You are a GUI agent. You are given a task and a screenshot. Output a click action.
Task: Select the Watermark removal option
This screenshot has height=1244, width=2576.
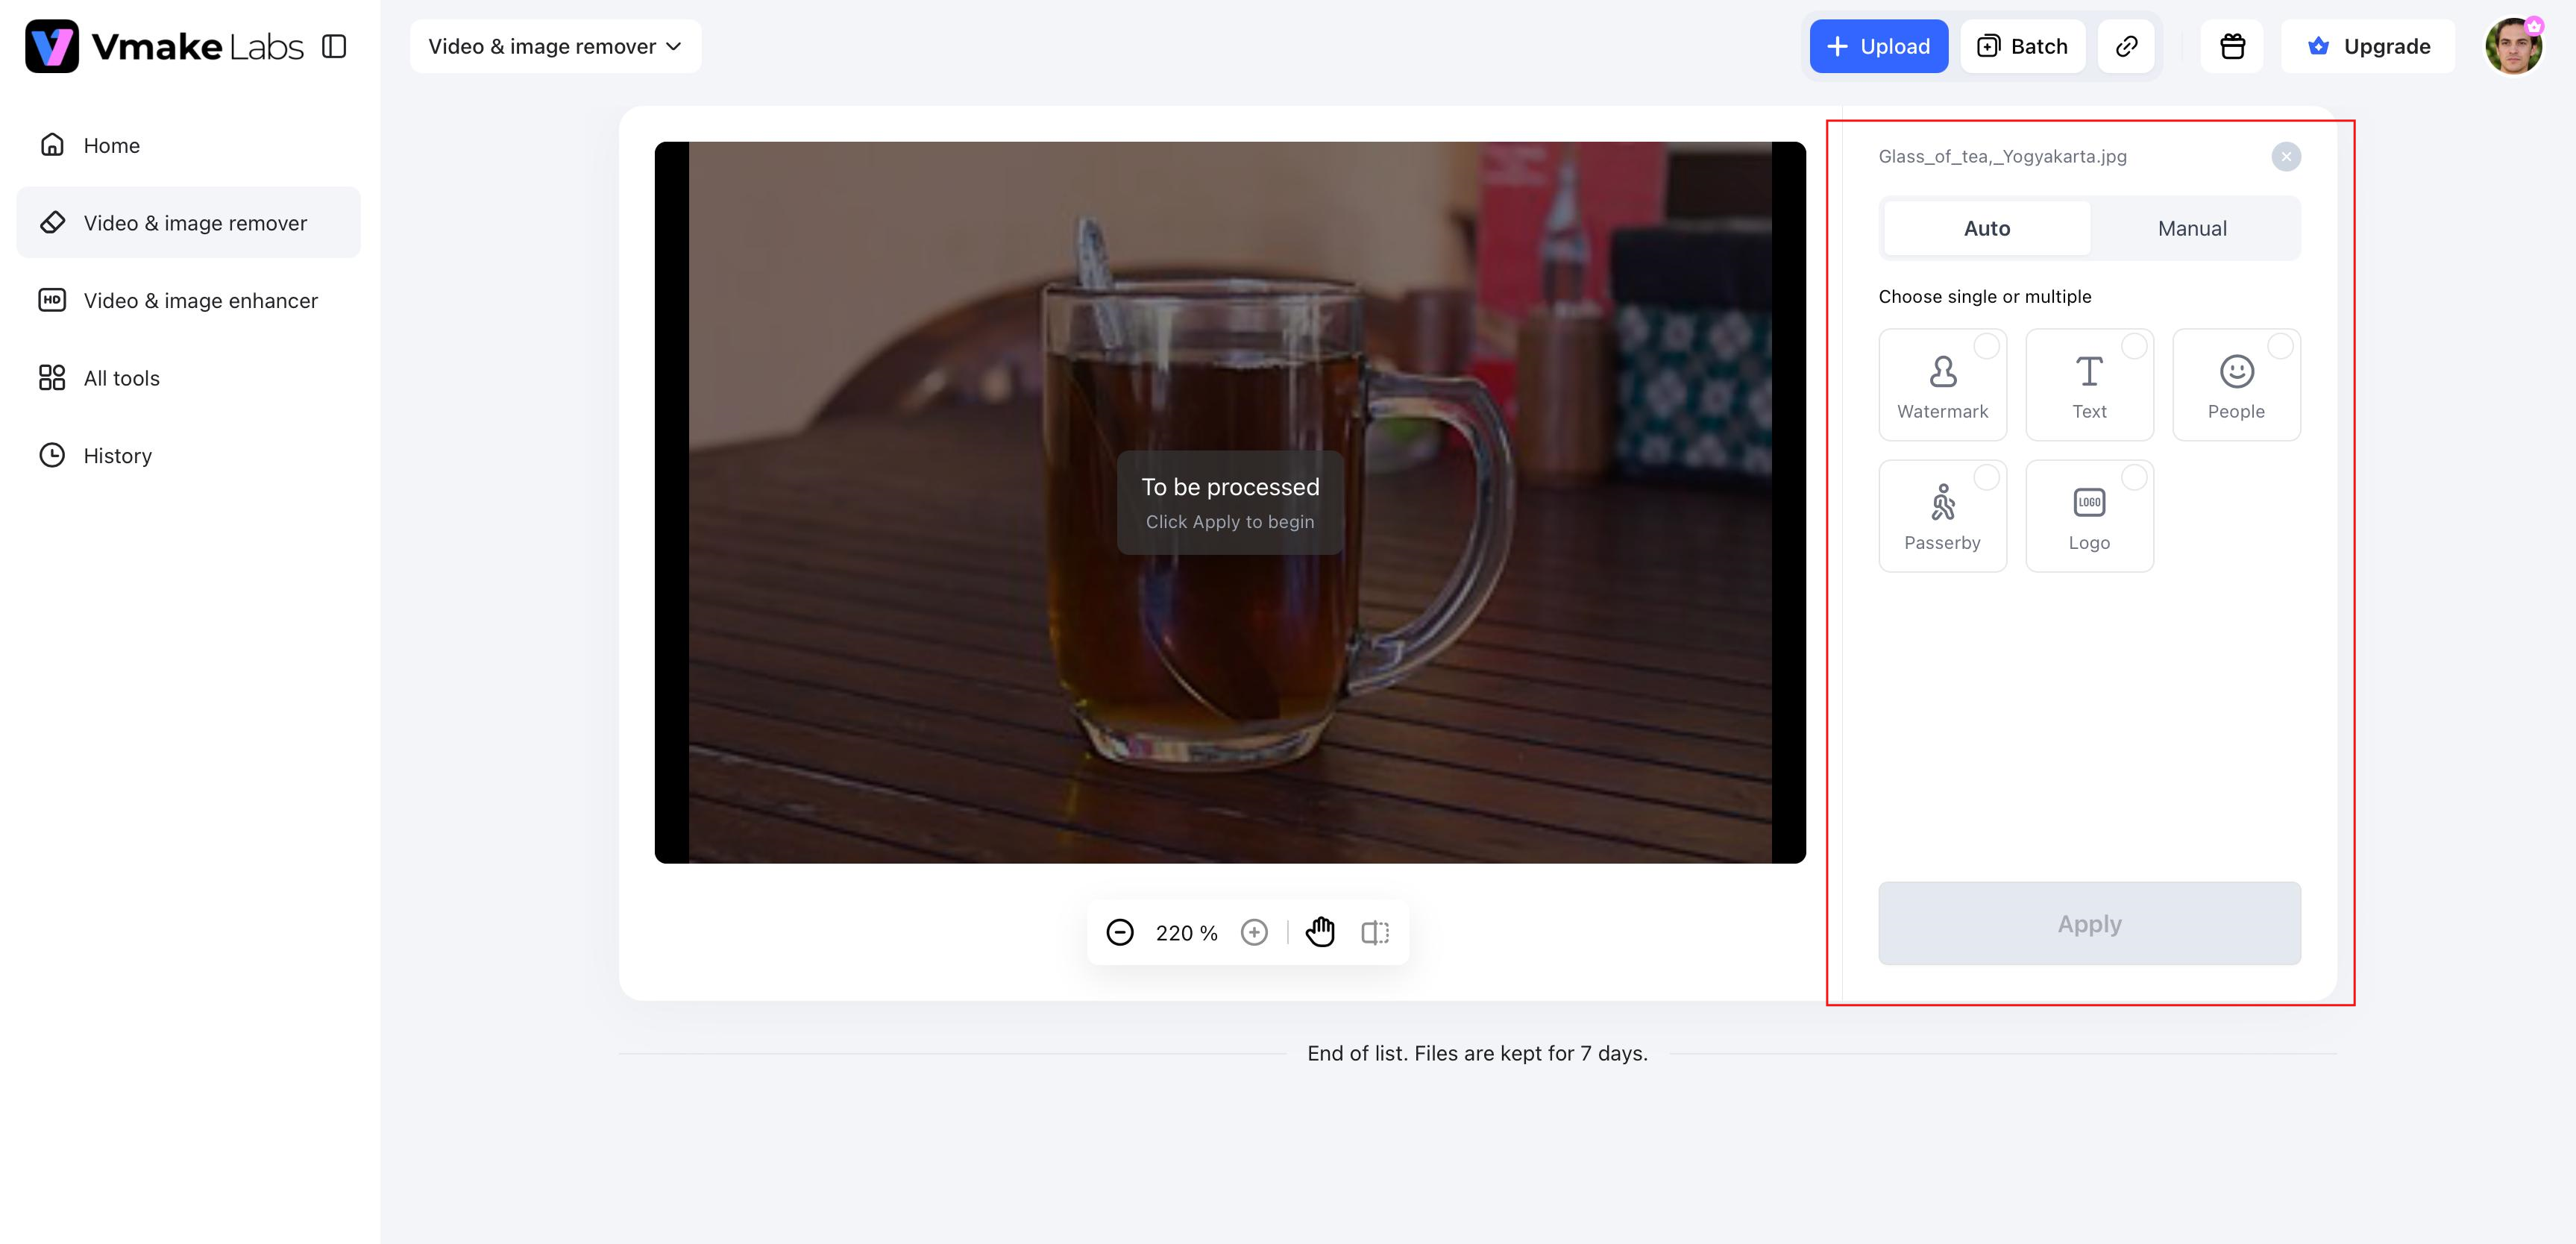click(x=1942, y=384)
